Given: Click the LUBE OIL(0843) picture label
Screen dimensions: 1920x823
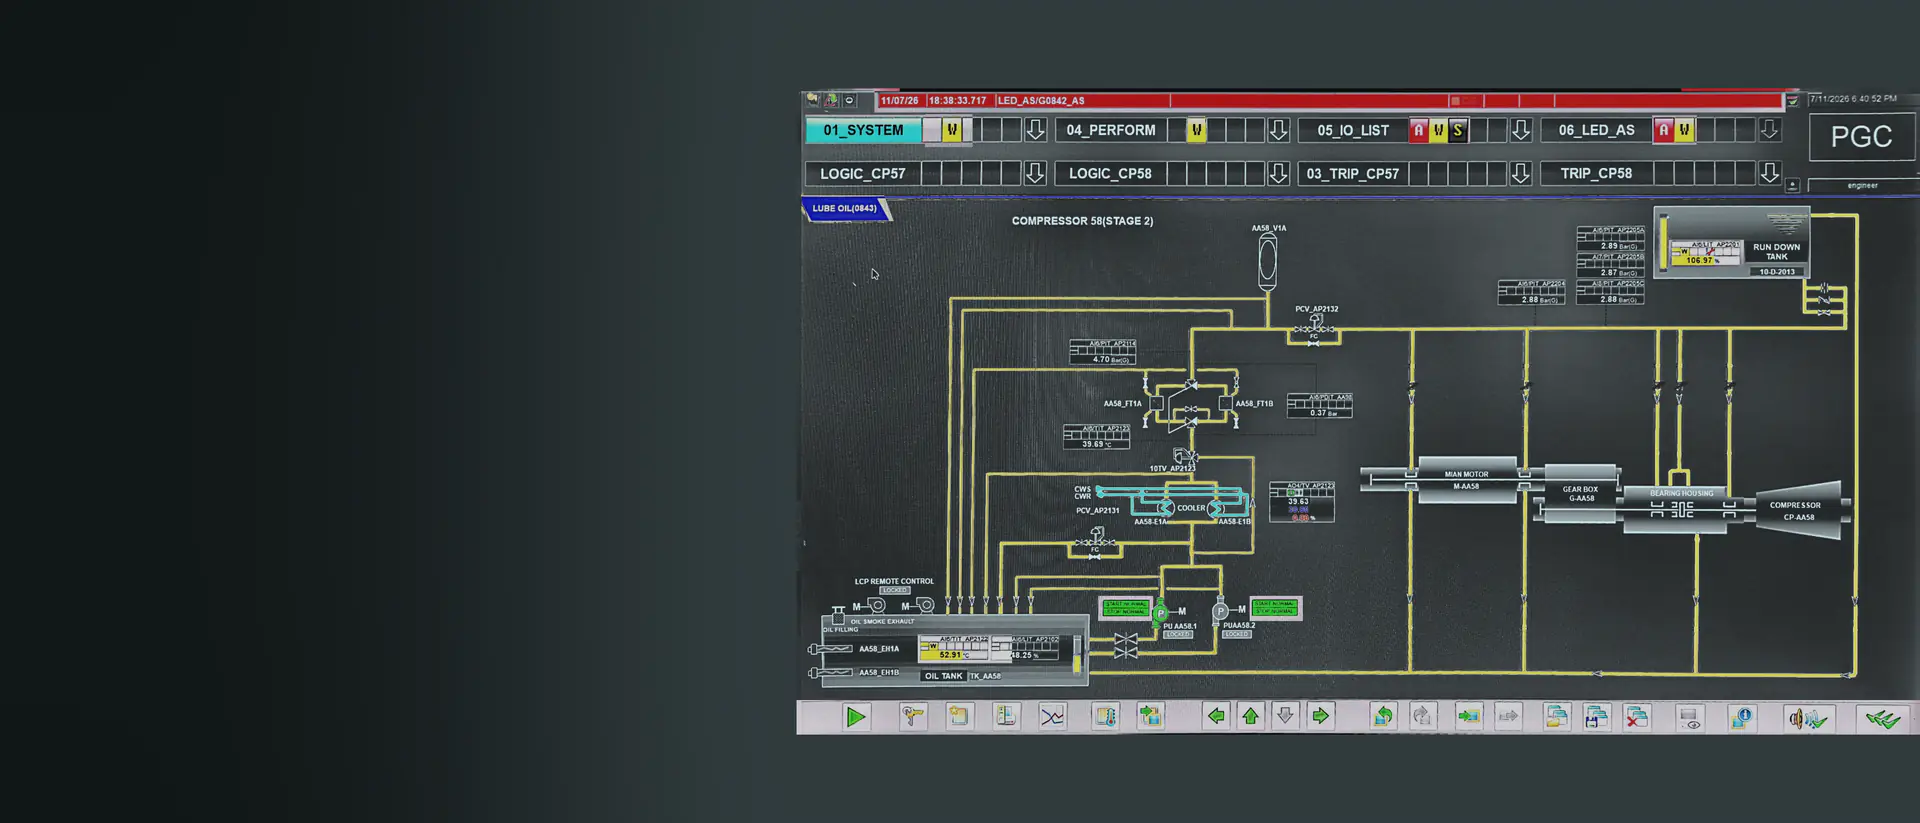Looking at the screenshot, I should (845, 209).
